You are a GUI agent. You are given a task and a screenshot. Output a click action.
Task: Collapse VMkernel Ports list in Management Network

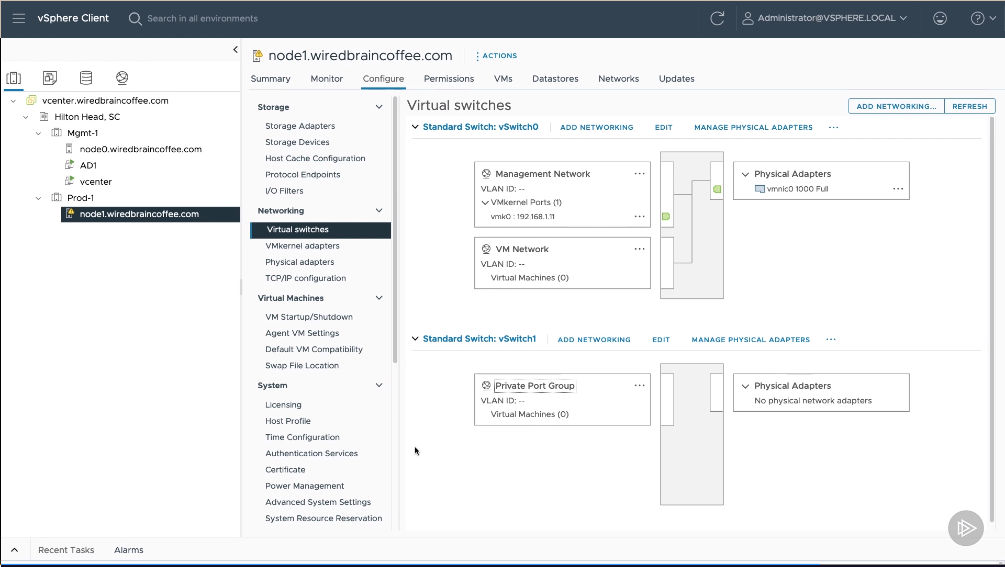coord(485,202)
